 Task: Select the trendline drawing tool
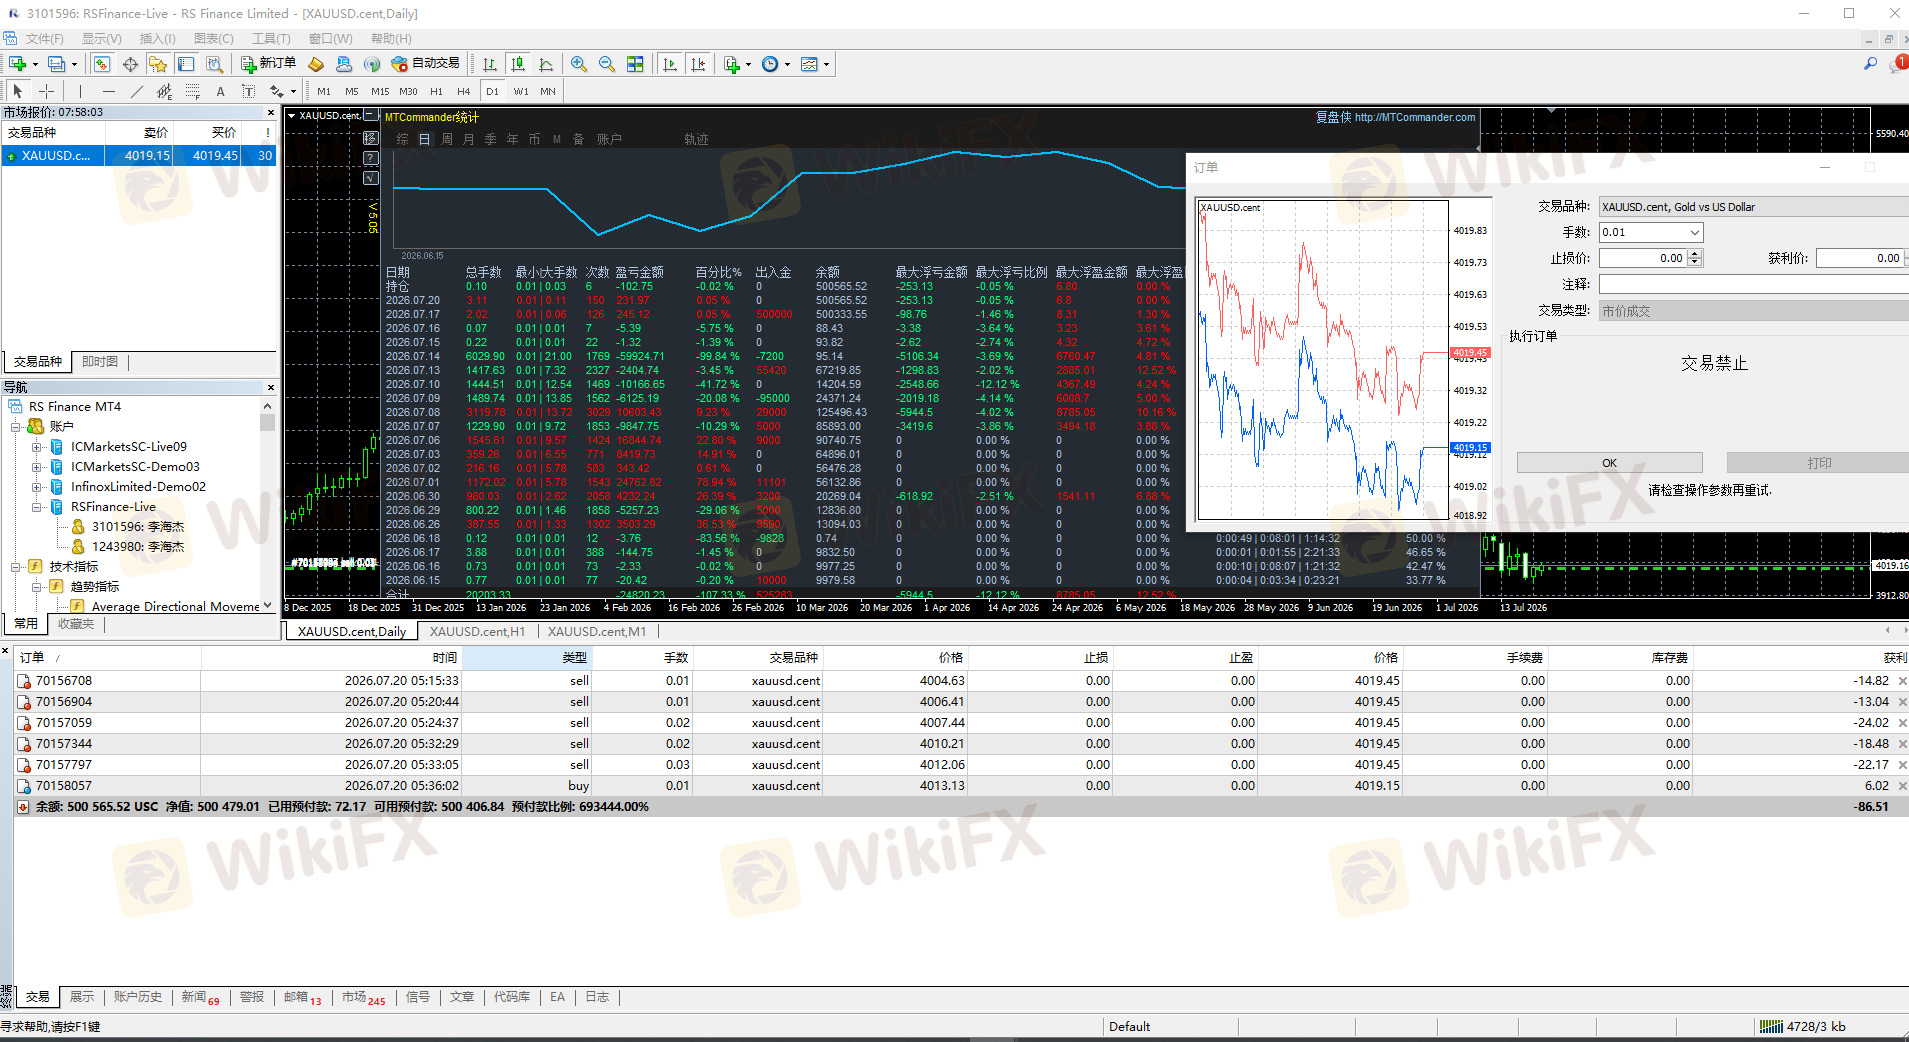pyautogui.click(x=136, y=91)
